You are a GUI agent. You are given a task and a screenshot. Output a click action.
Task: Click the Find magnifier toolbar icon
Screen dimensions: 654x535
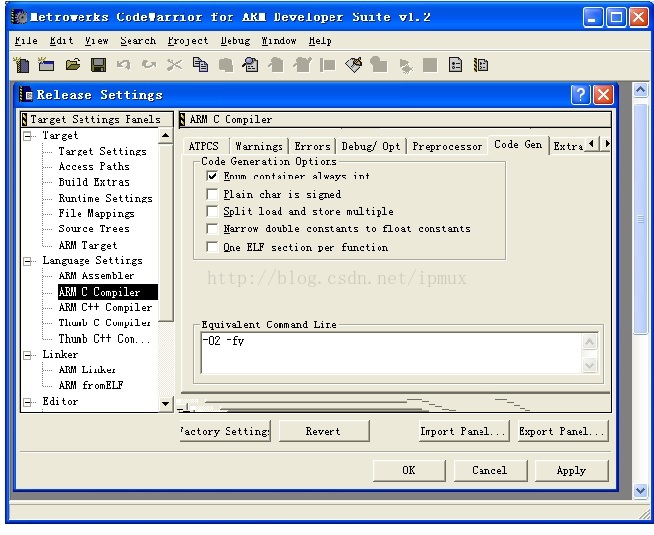point(251,65)
